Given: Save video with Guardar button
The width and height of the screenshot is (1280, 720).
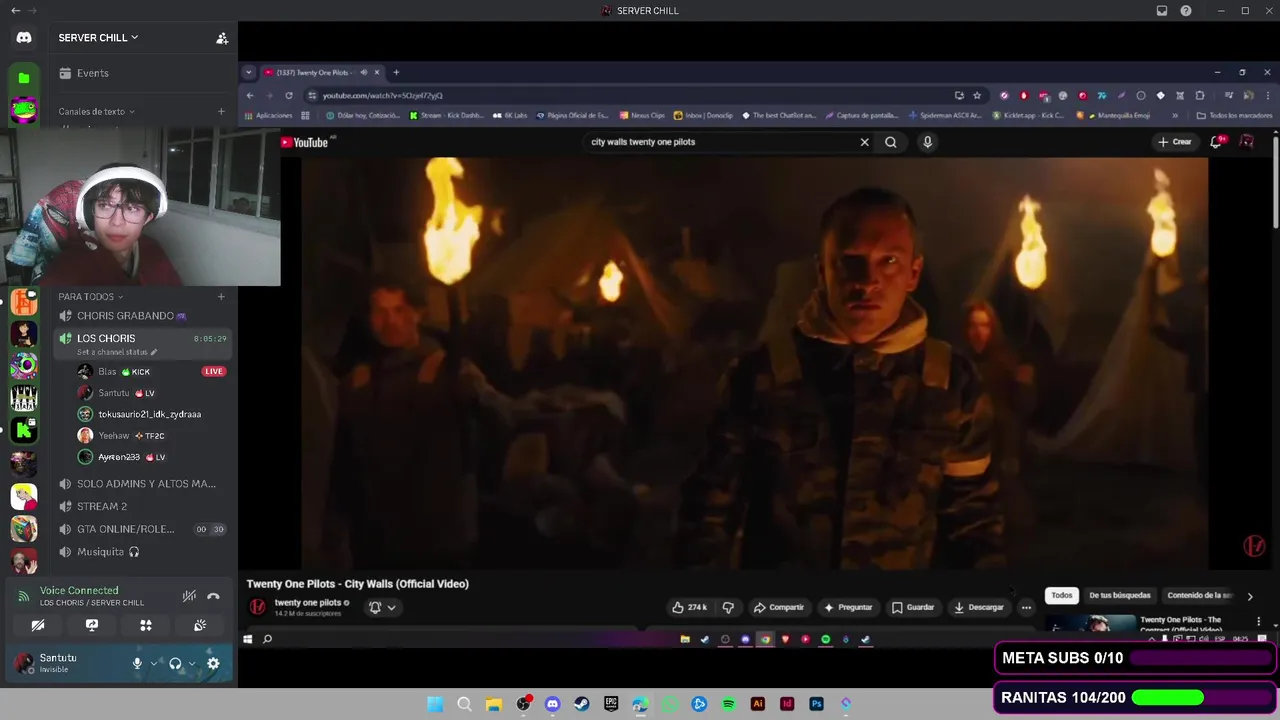Looking at the screenshot, I should click(913, 607).
